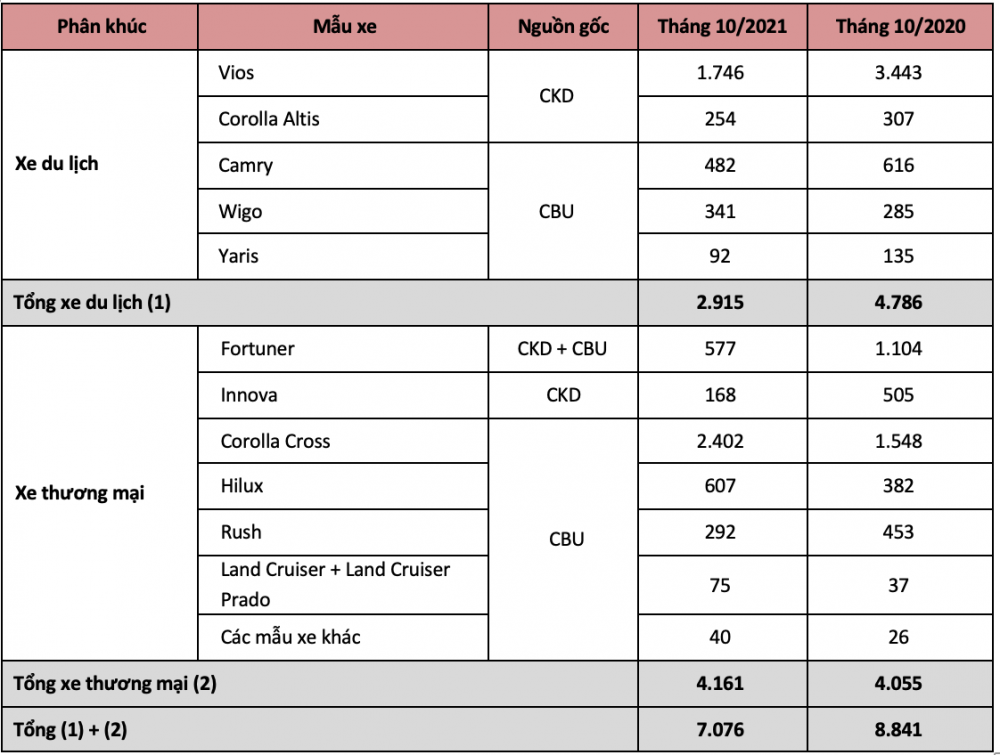This screenshot has width=1000, height=755.
Task: Select the Fortuner cell
Action: pyautogui.click(x=343, y=349)
